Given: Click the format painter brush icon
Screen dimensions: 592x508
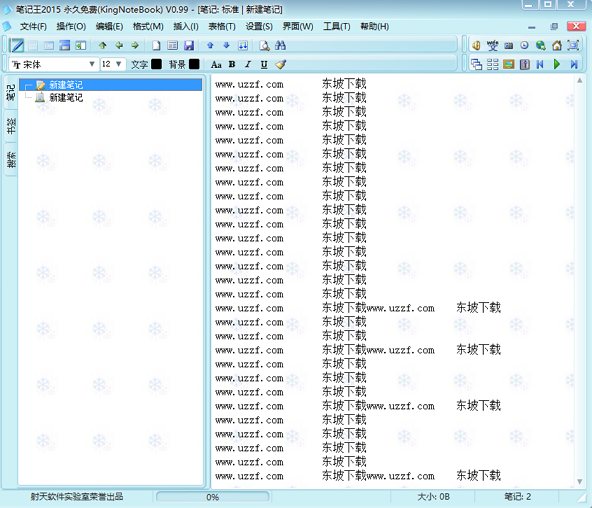Looking at the screenshot, I should [281, 65].
